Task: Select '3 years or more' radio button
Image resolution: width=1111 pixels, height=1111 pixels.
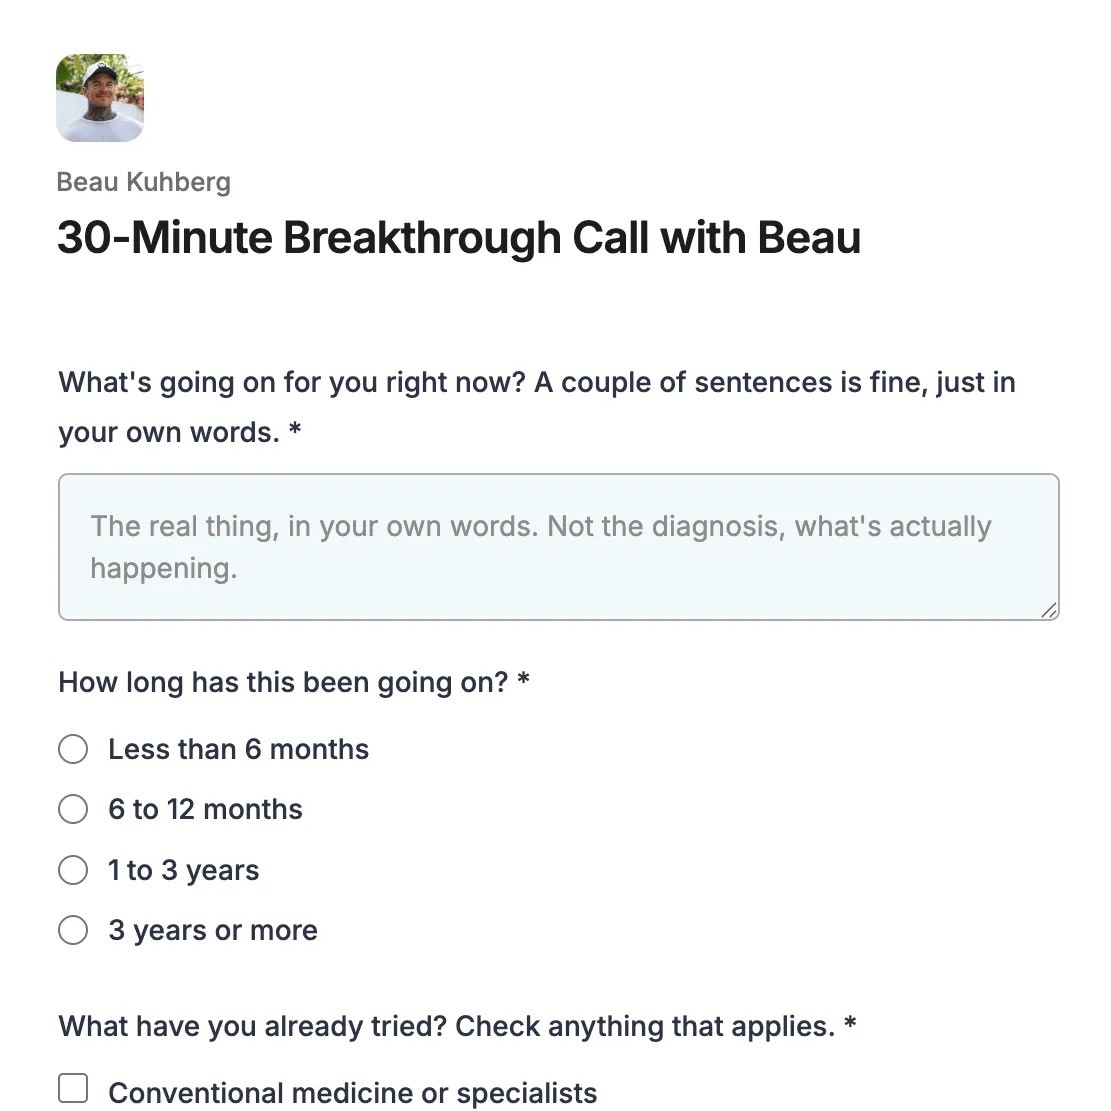Action: click(x=73, y=930)
